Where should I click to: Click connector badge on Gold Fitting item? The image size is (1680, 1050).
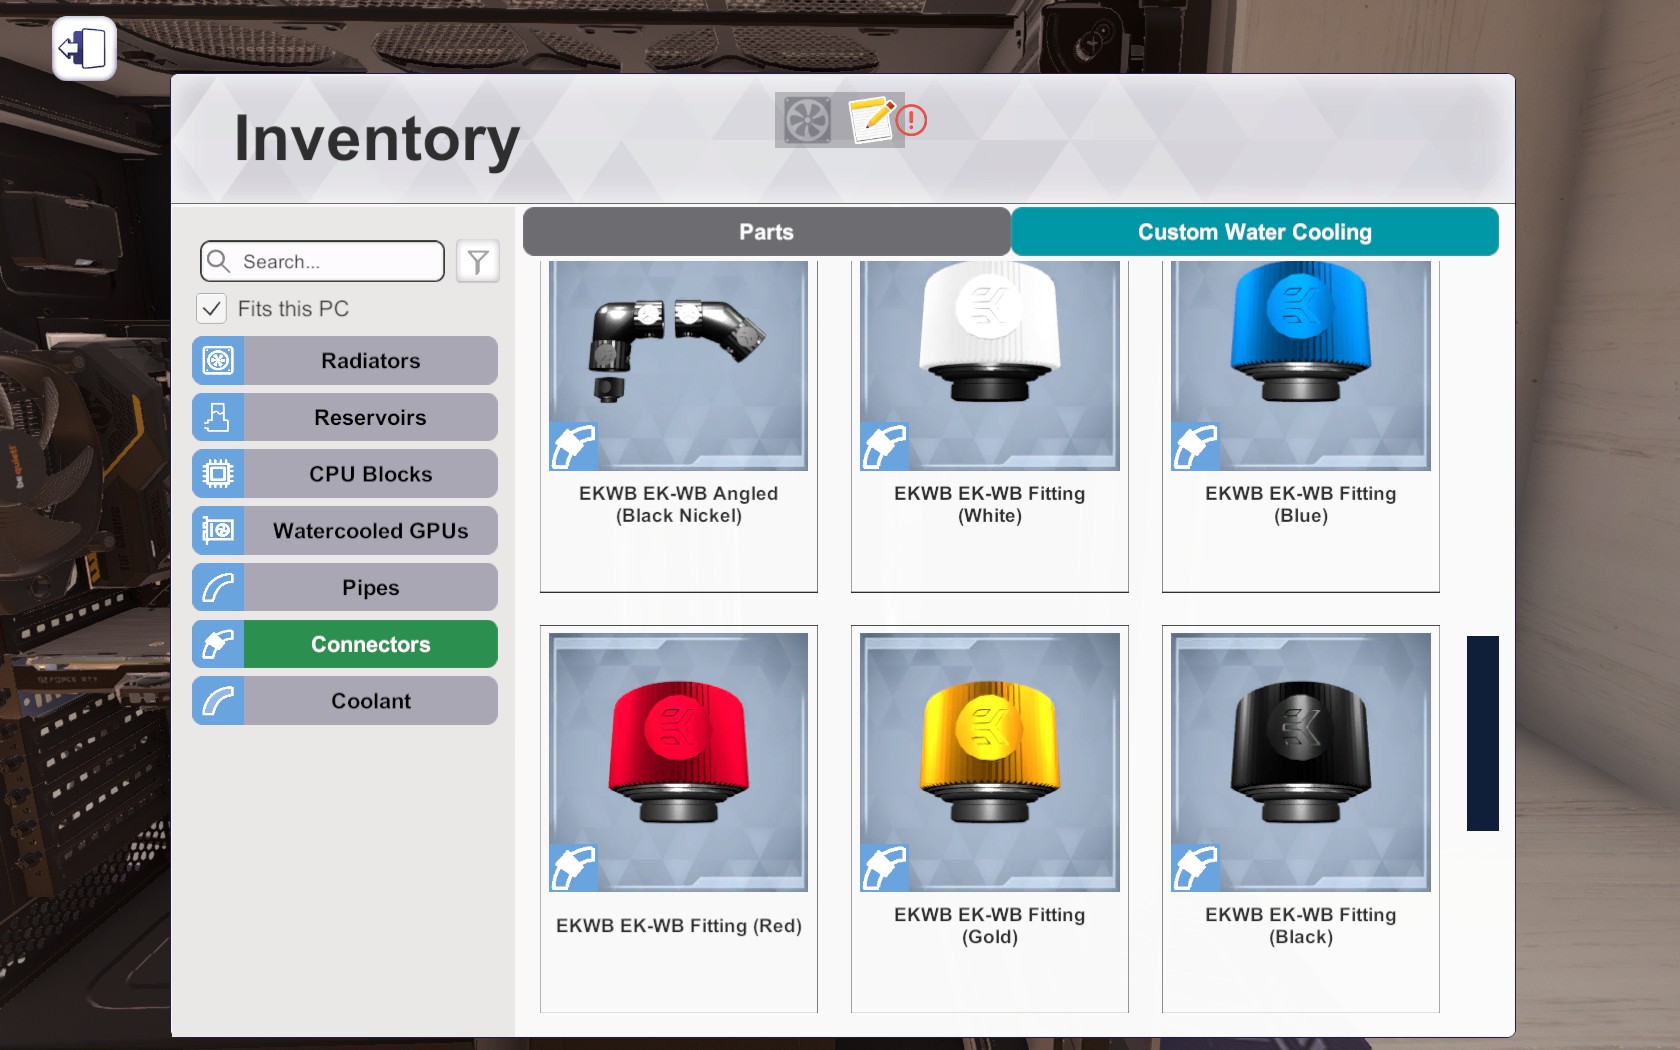pyautogui.click(x=885, y=867)
